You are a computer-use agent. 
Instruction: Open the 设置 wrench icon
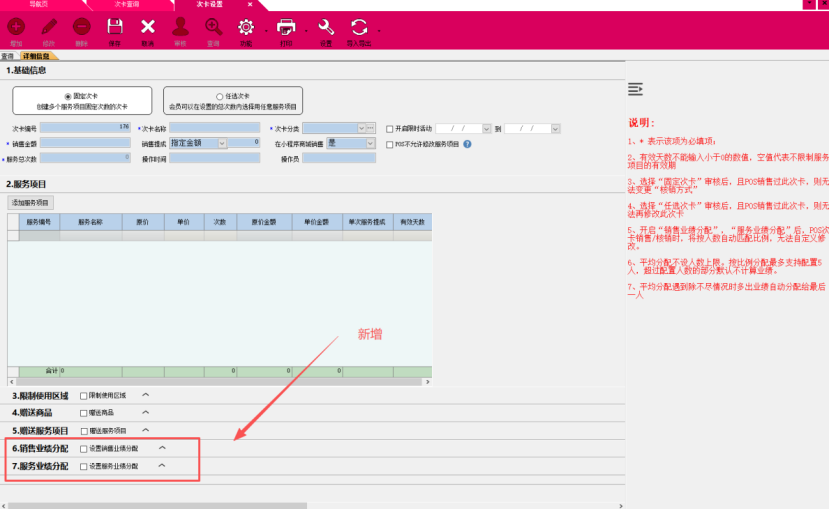[x=326, y=26]
